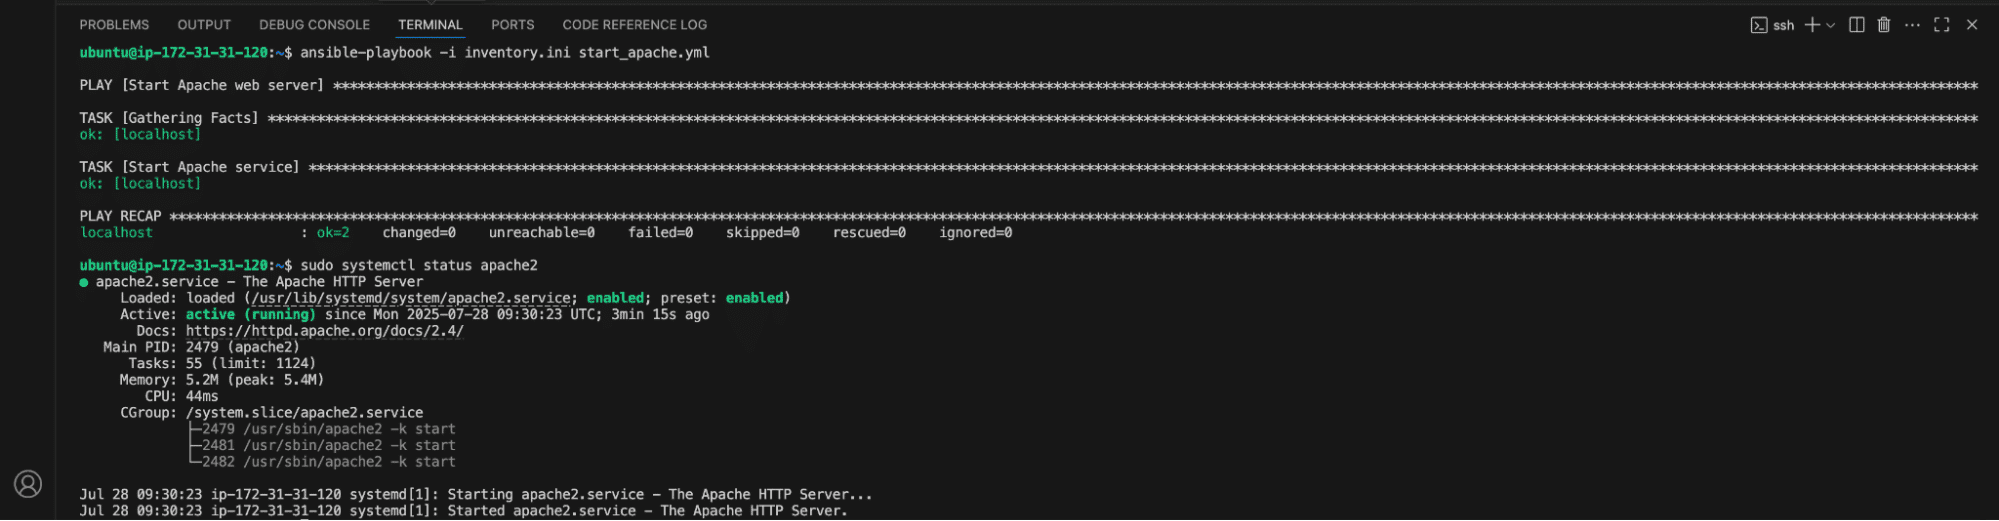
Task: Open the Accounts menu icon
Action: coord(28,484)
